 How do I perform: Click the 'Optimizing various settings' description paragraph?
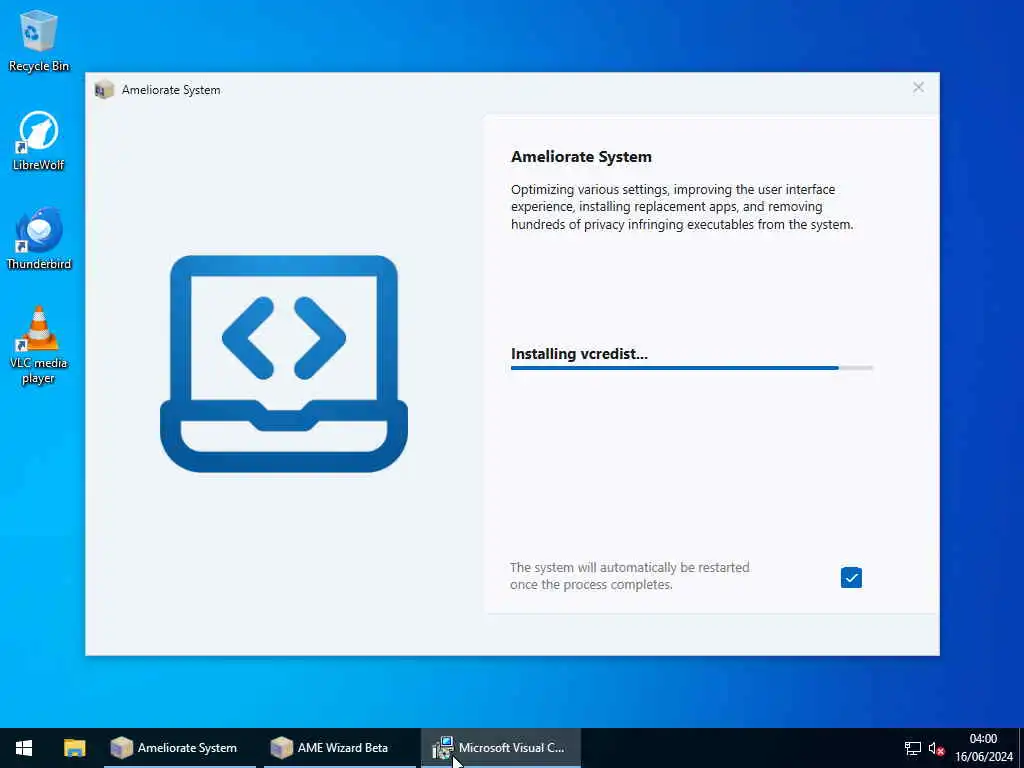(x=682, y=207)
